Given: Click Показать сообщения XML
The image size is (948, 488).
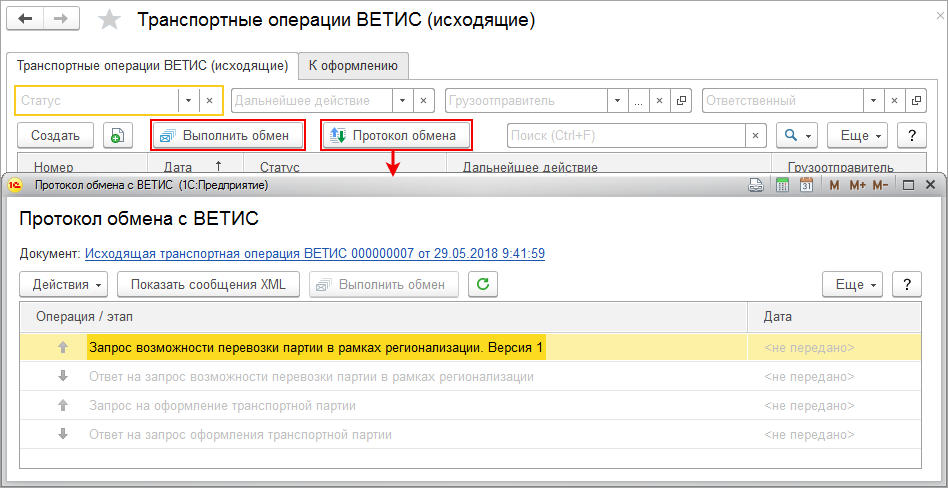Looking at the screenshot, I should (x=209, y=284).
